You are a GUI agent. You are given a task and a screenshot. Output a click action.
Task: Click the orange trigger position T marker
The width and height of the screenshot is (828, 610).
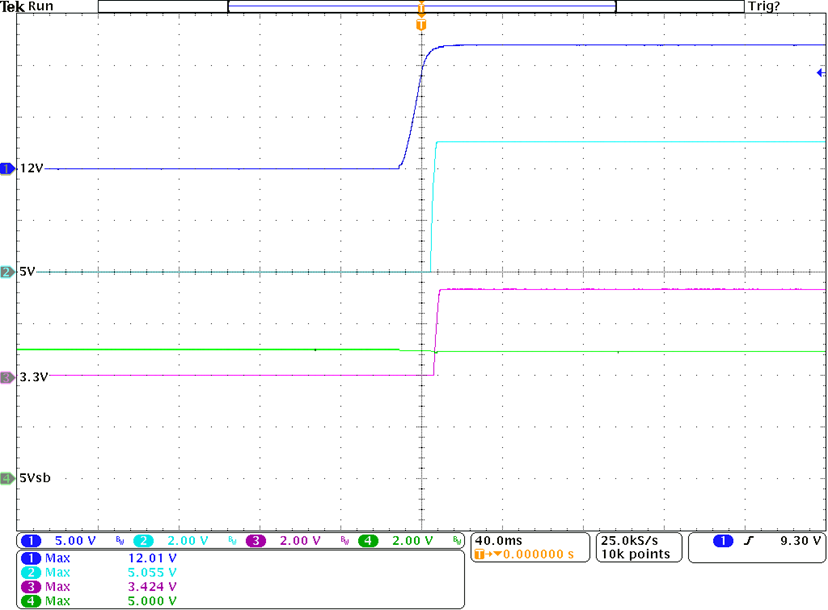click(421, 24)
